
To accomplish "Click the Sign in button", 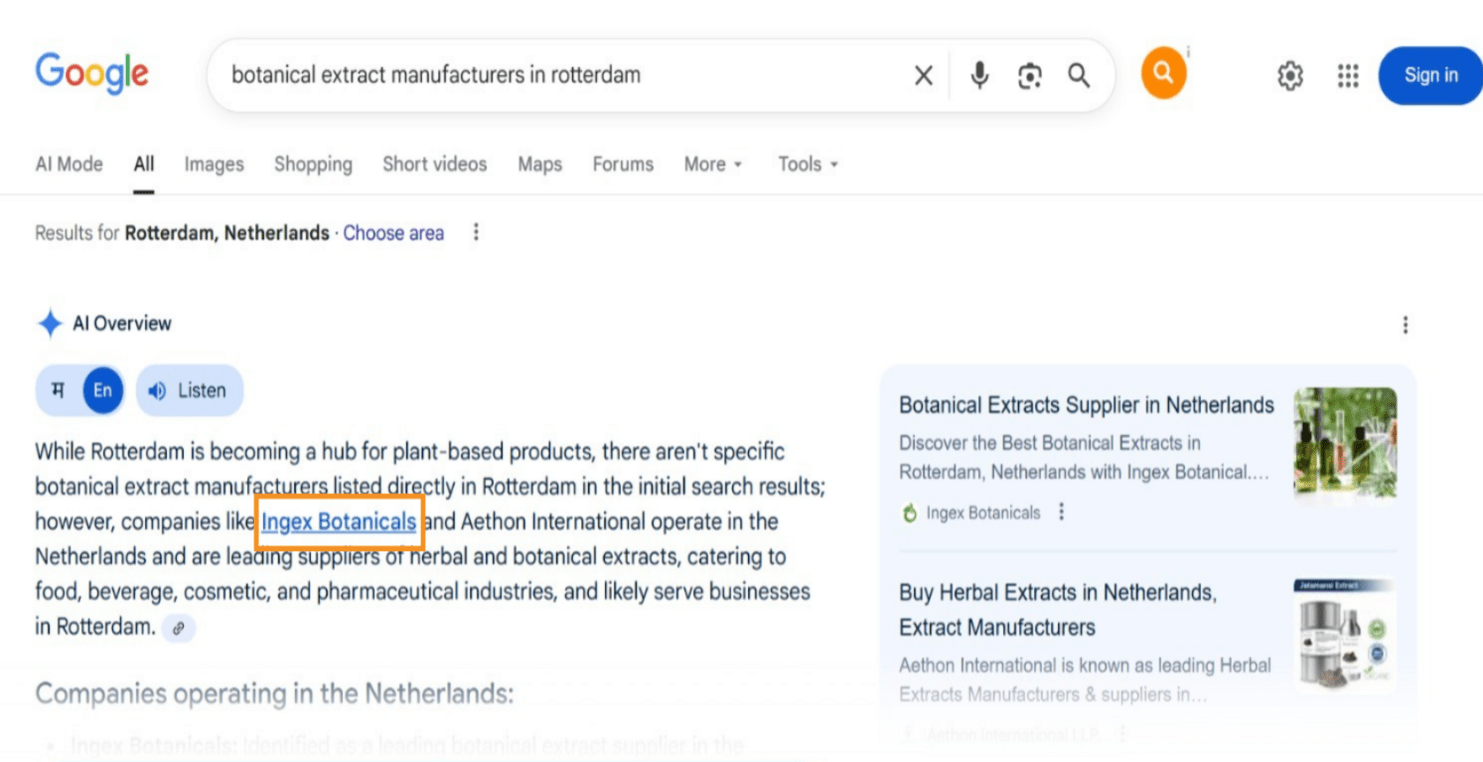I will point(1430,75).
